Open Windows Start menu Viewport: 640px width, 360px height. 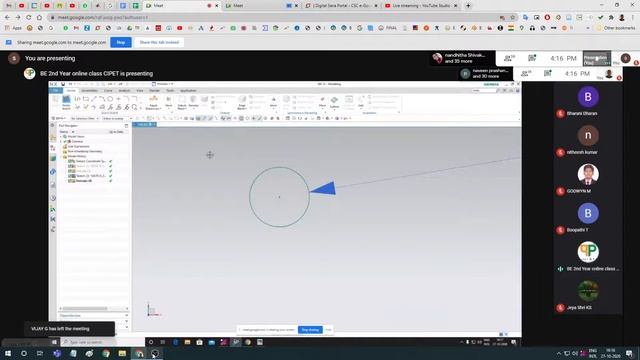pos(8,353)
